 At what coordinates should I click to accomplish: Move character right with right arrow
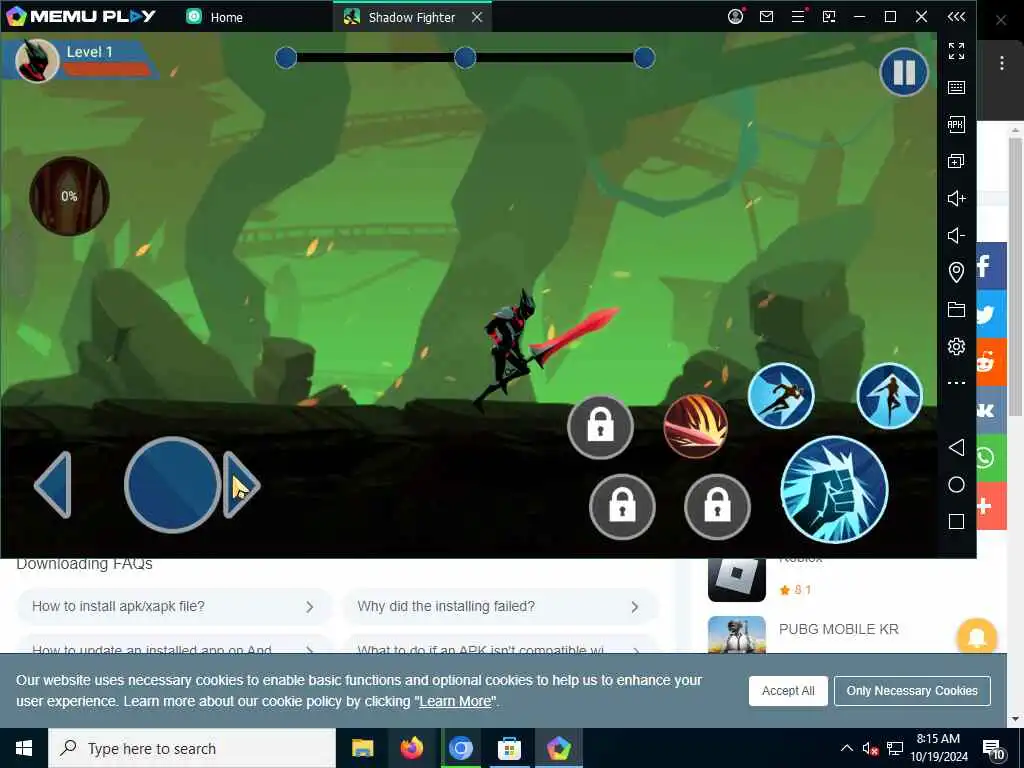click(241, 485)
